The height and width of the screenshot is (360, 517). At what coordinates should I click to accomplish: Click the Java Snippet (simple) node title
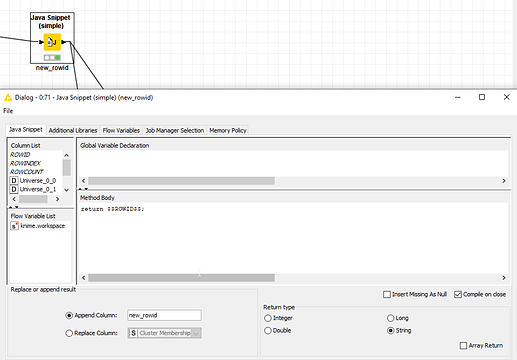(x=51, y=21)
